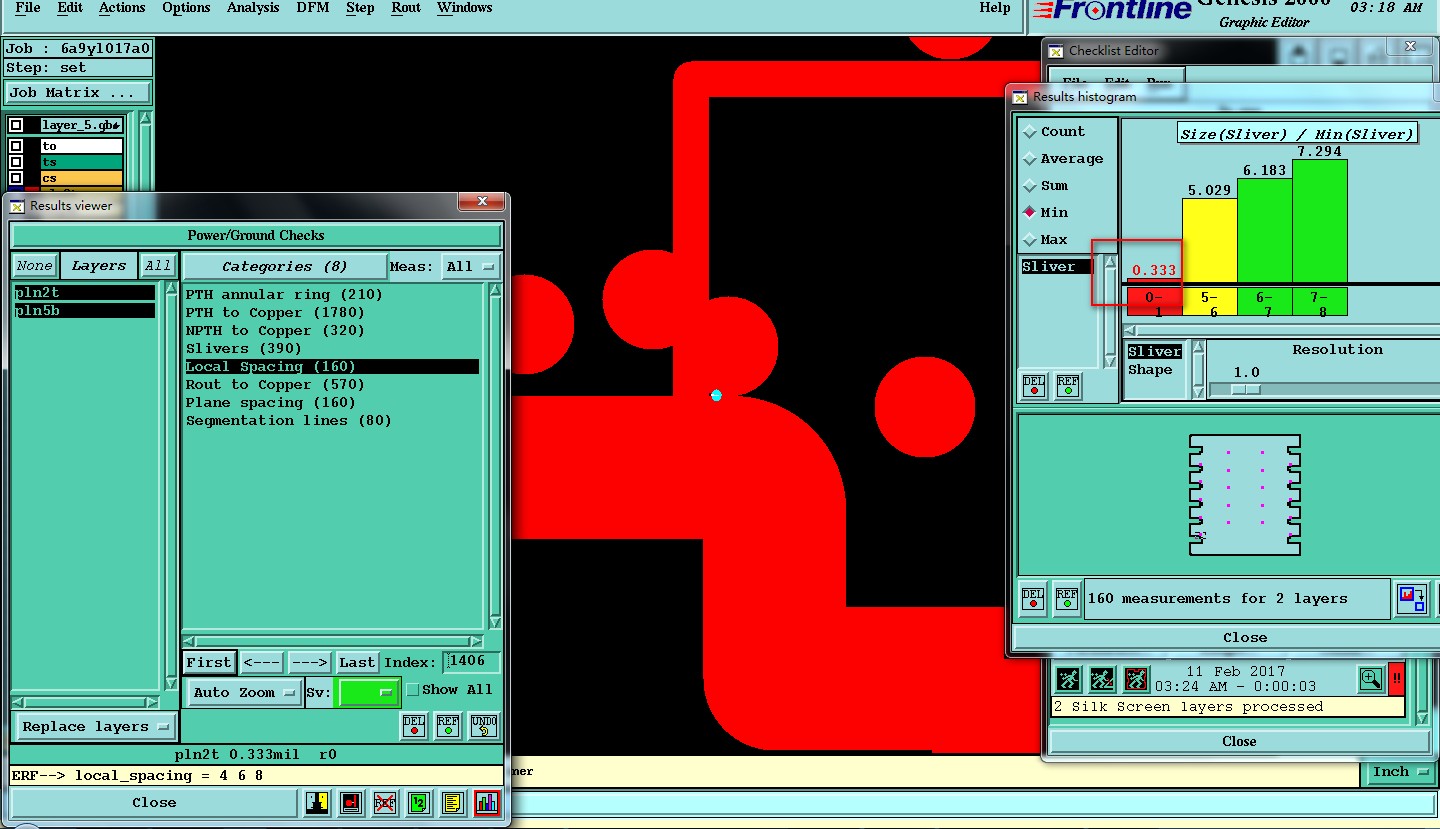Open the Meas All dropdown
This screenshot has height=829, width=1440.
472,266
